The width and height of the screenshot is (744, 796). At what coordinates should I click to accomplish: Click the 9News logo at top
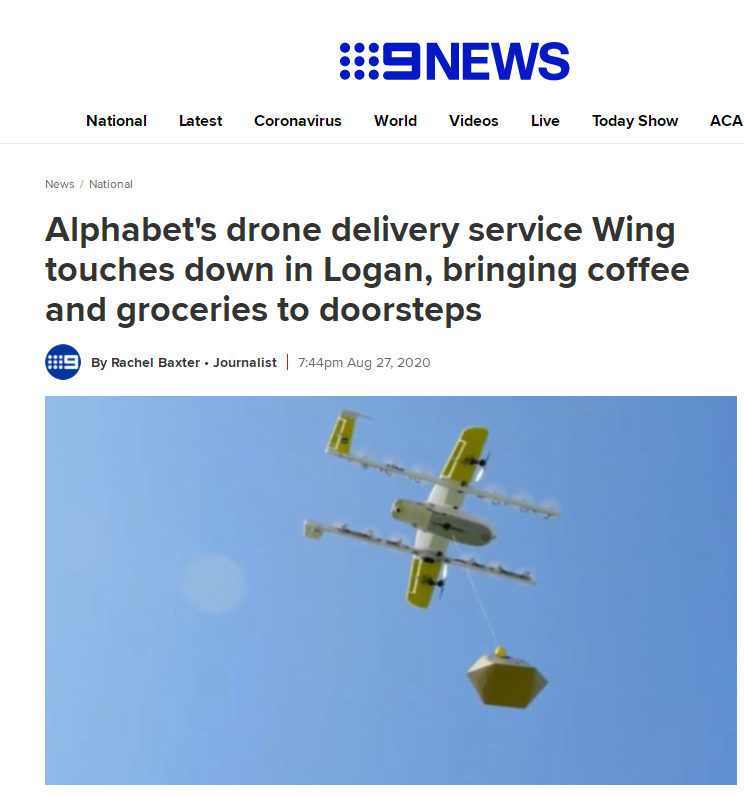pos(455,61)
